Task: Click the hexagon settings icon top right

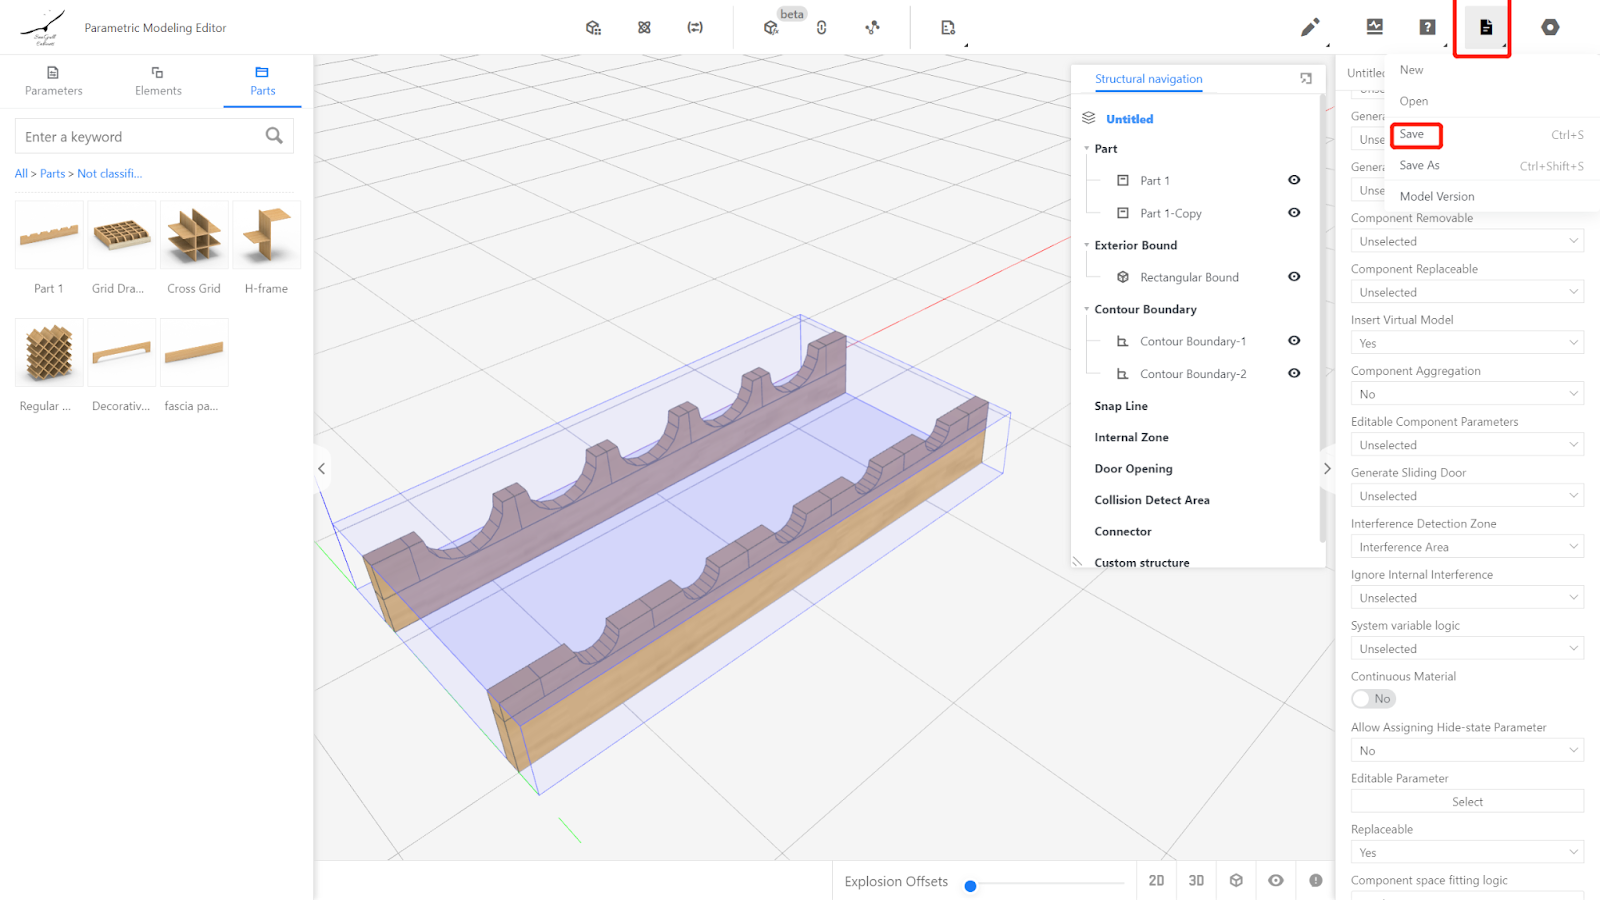Action: pyautogui.click(x=1549, y=27)
